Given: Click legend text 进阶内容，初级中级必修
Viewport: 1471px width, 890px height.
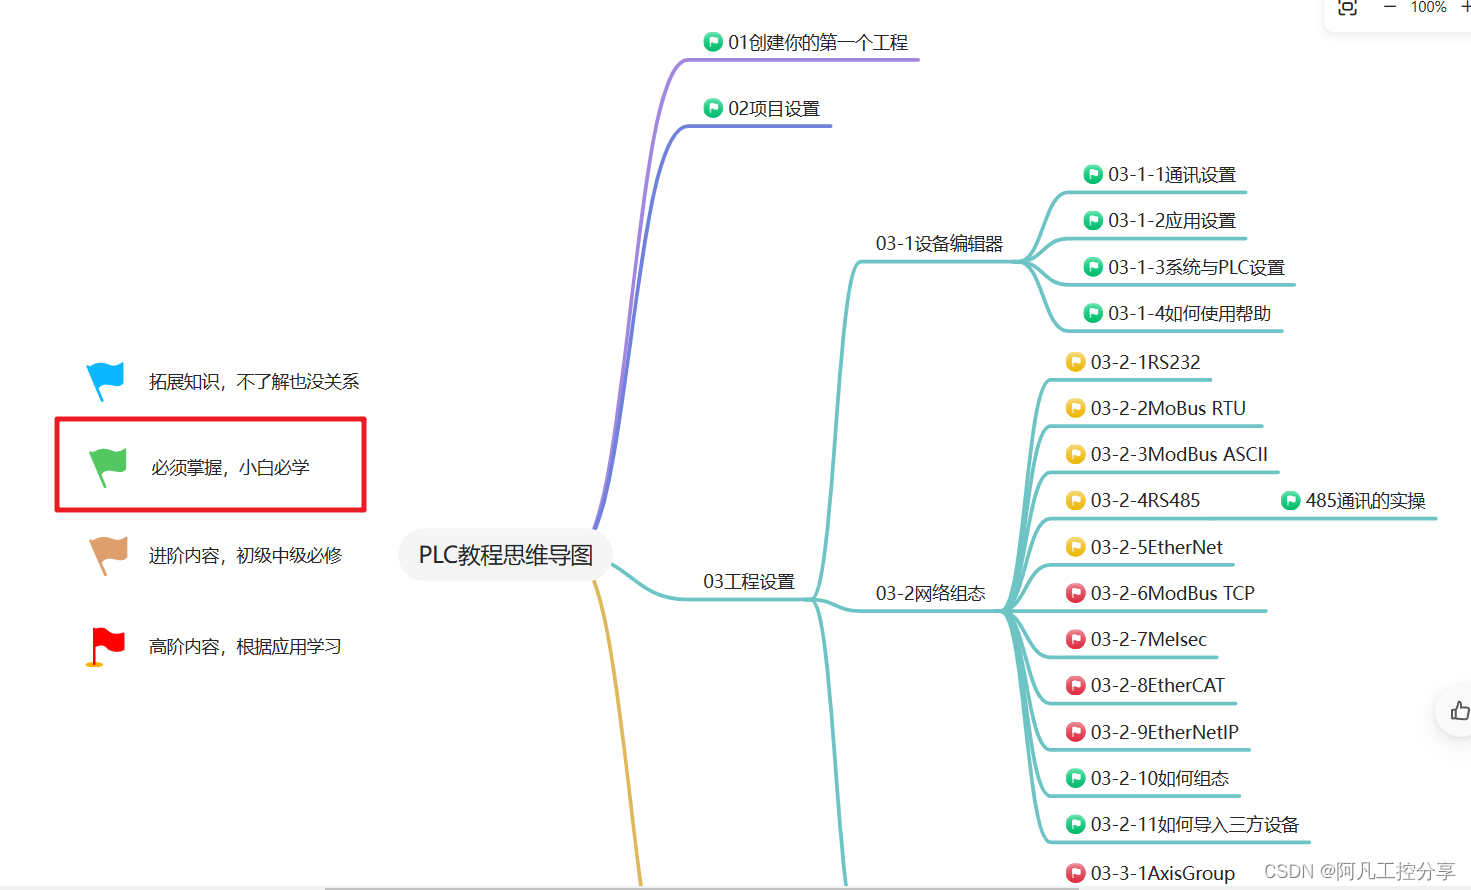Looking at the screenshot, I should (x=245, y=555).
